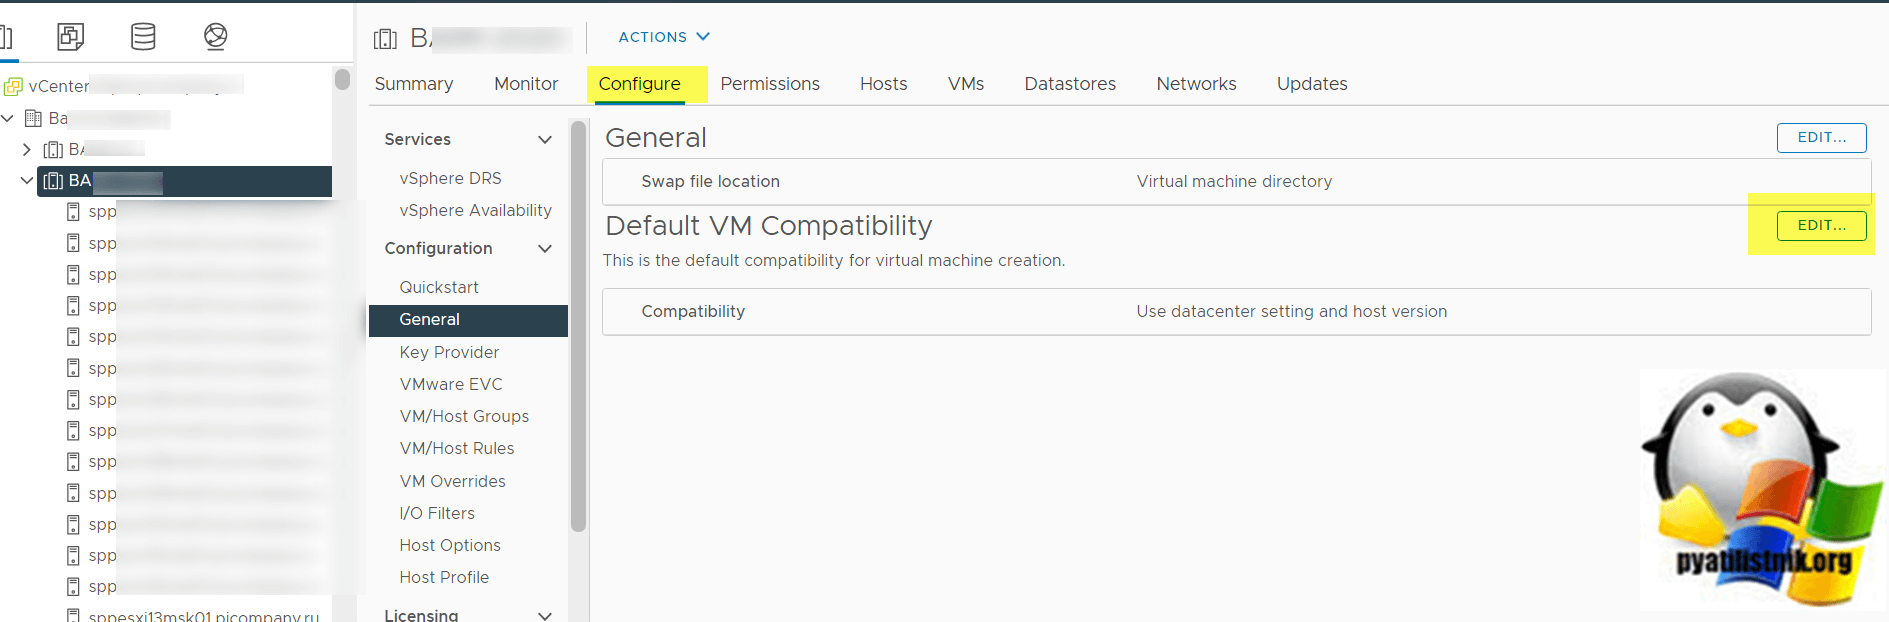Viewport: 1889px width, 622px height.
Task: Open the ACTIONS dropdown menu
Action: tap(664, 37)
